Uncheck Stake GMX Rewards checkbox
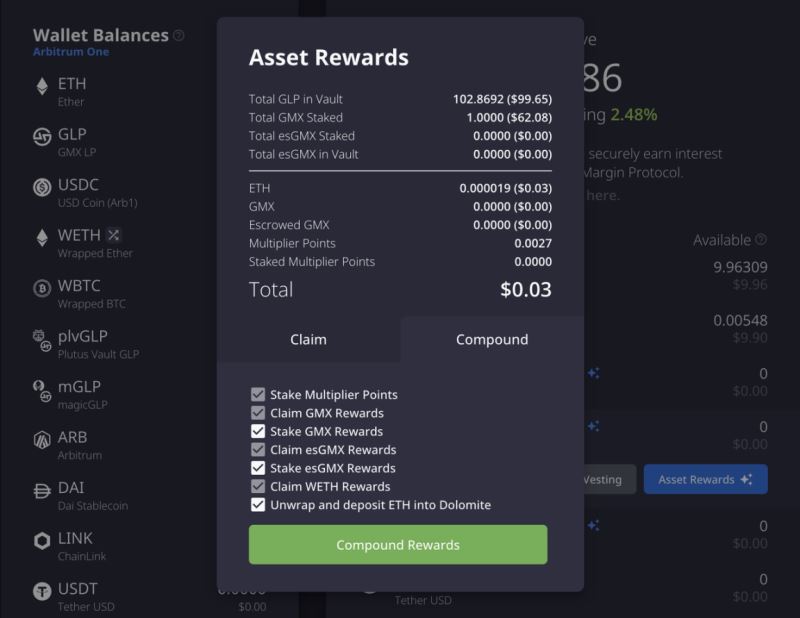Screen dimensions: 800x618 (x=258, y=431)
